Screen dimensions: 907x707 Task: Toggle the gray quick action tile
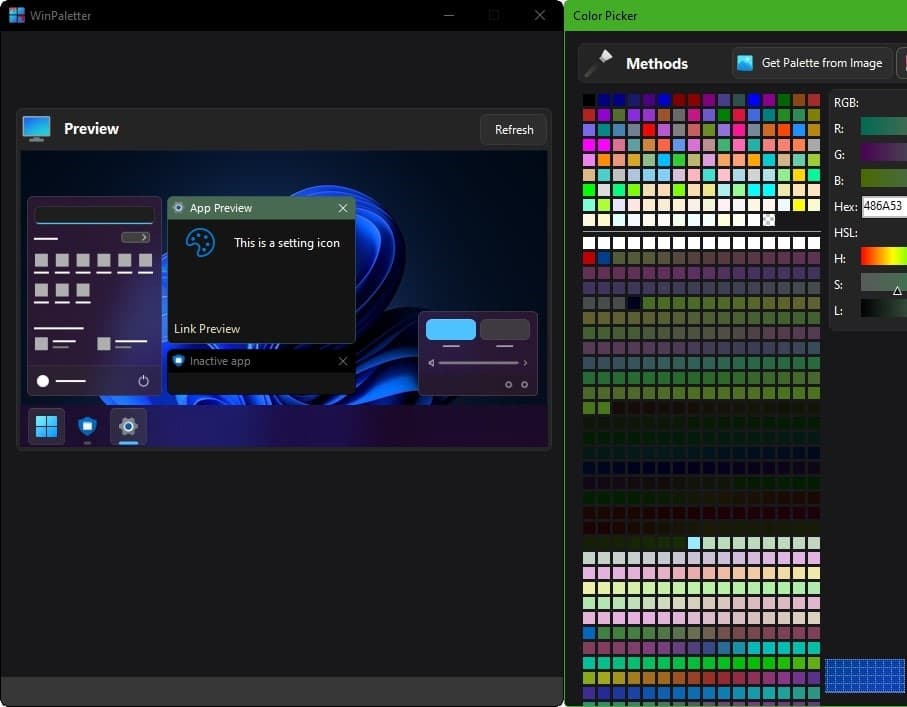click(505, 330)
